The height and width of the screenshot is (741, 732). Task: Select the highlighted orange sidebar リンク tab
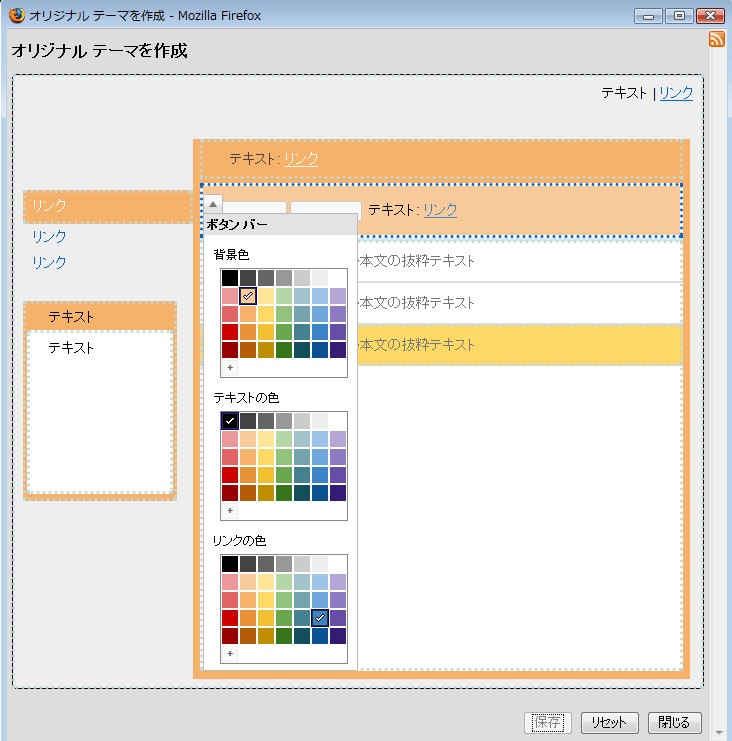[x=108, y=207]
